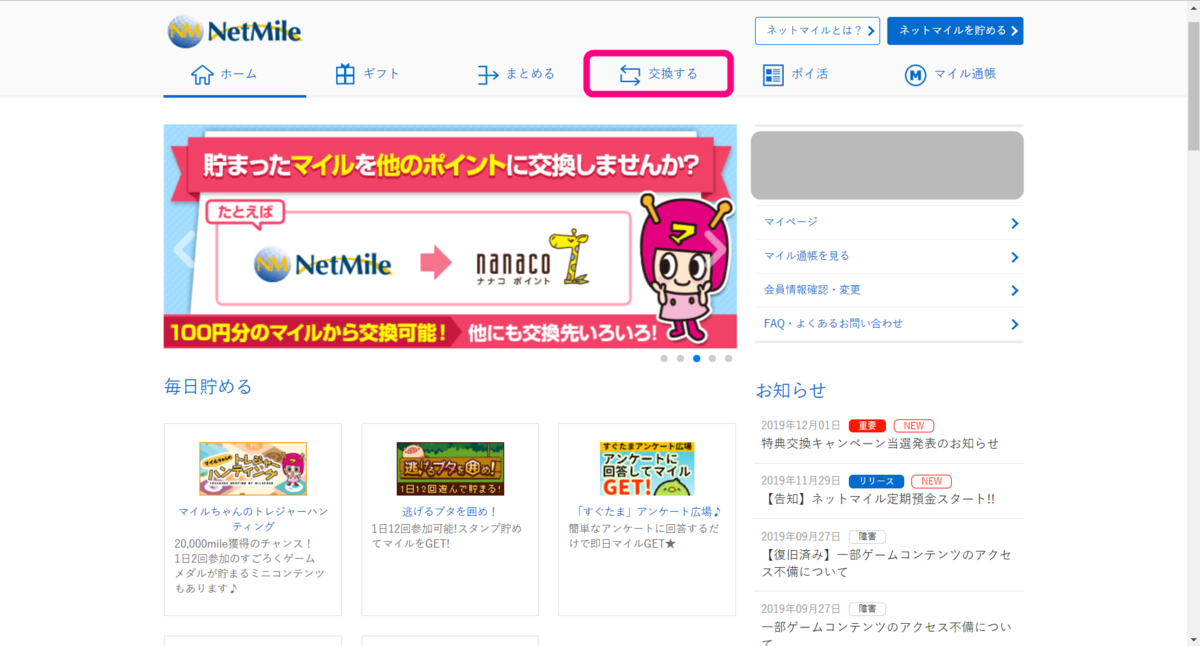Select the second carousel dot
This screenshot has height=646, width=1200.
(680, 358)
